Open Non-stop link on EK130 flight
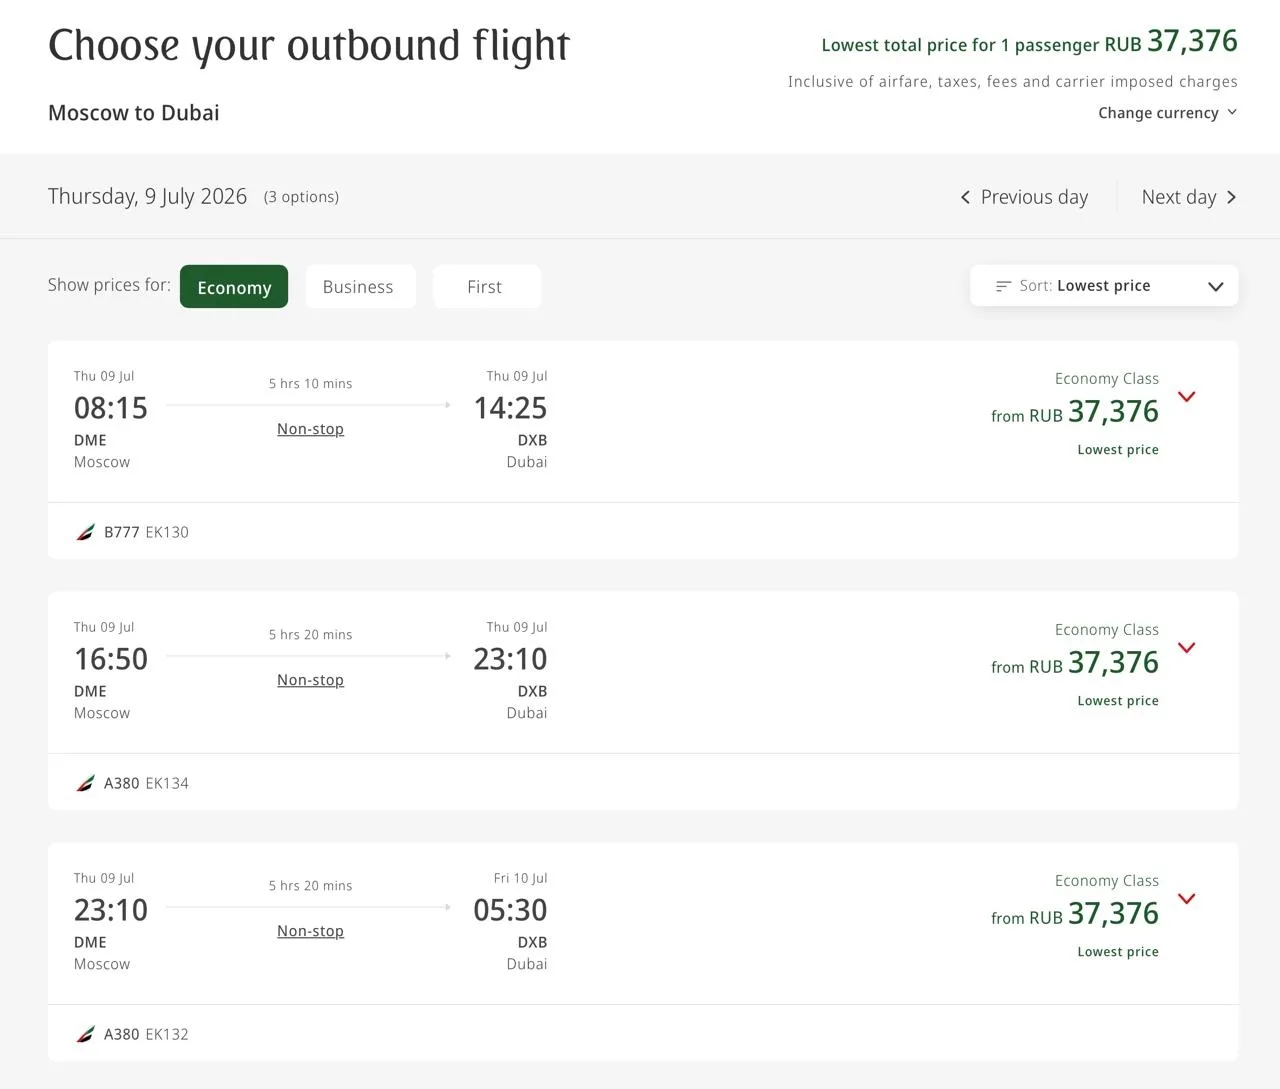The image size is (1280, 1089). 310,429
